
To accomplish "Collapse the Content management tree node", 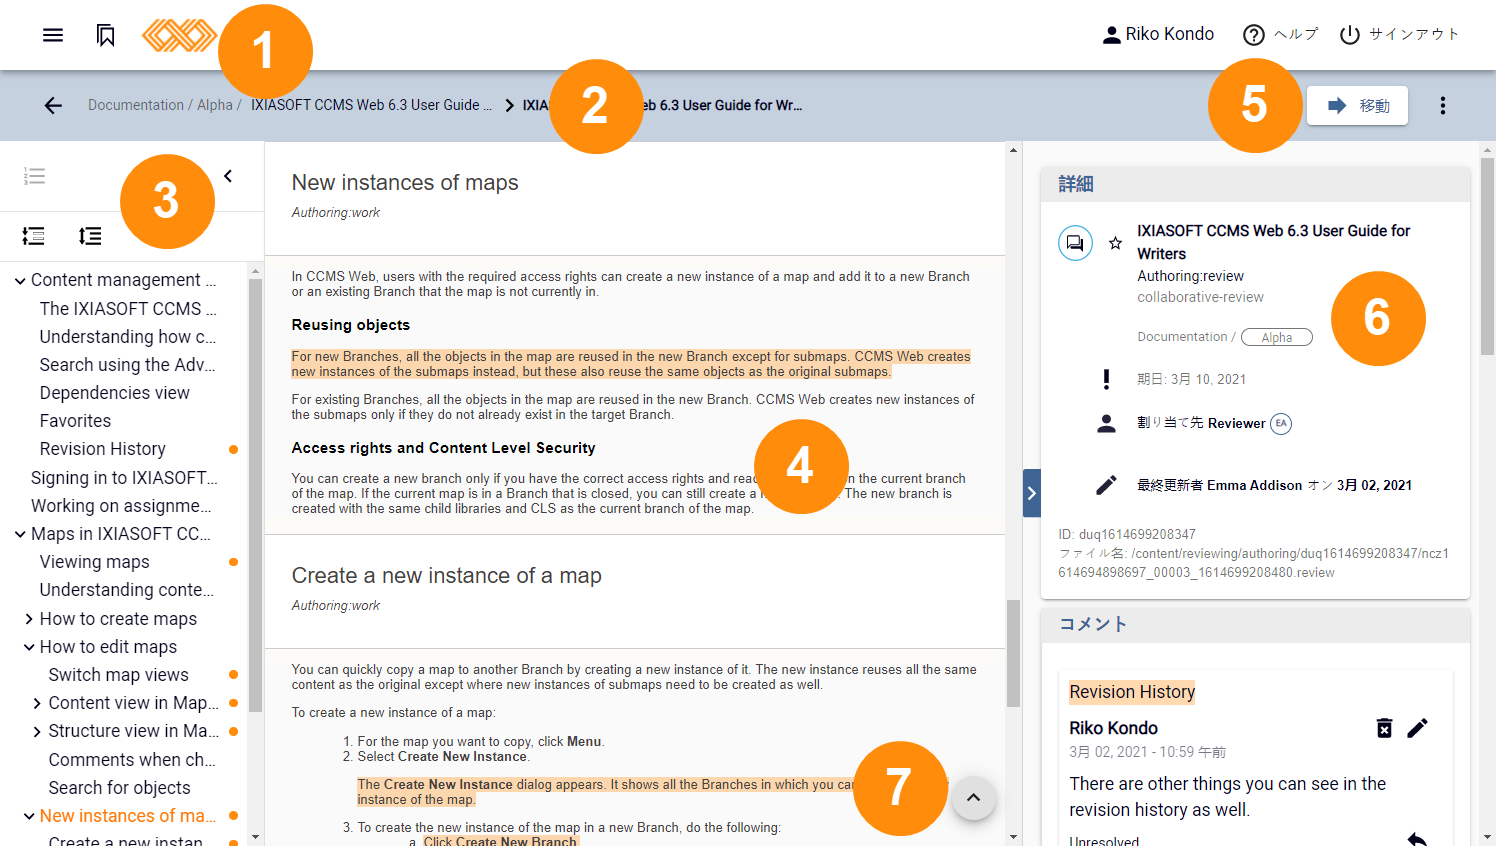I will (20, 281).
